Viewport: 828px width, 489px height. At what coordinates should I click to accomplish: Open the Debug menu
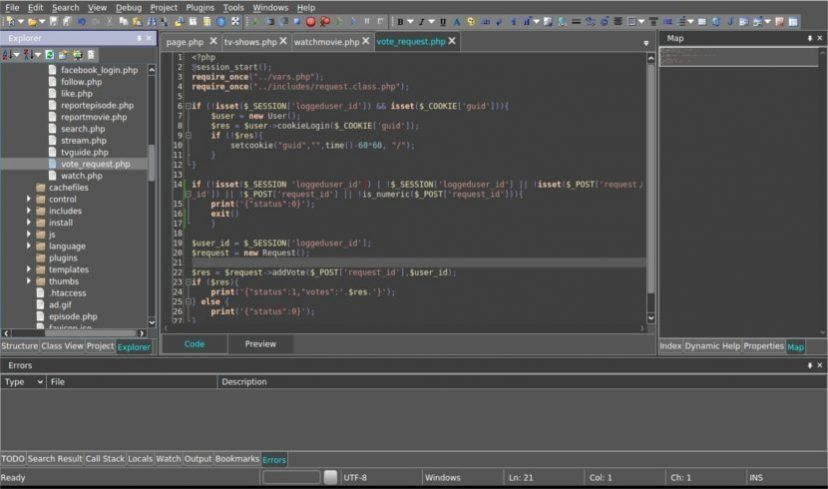point(128,7)
